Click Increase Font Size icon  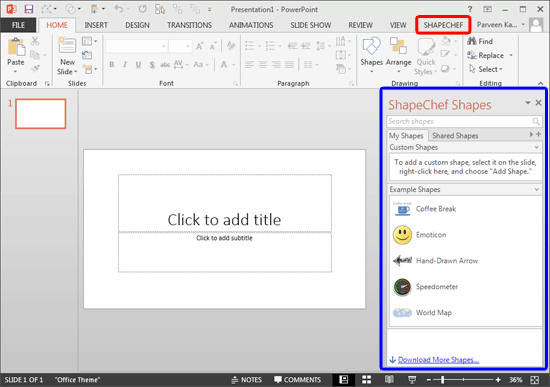pyautogui.click(x=200, y=46)
